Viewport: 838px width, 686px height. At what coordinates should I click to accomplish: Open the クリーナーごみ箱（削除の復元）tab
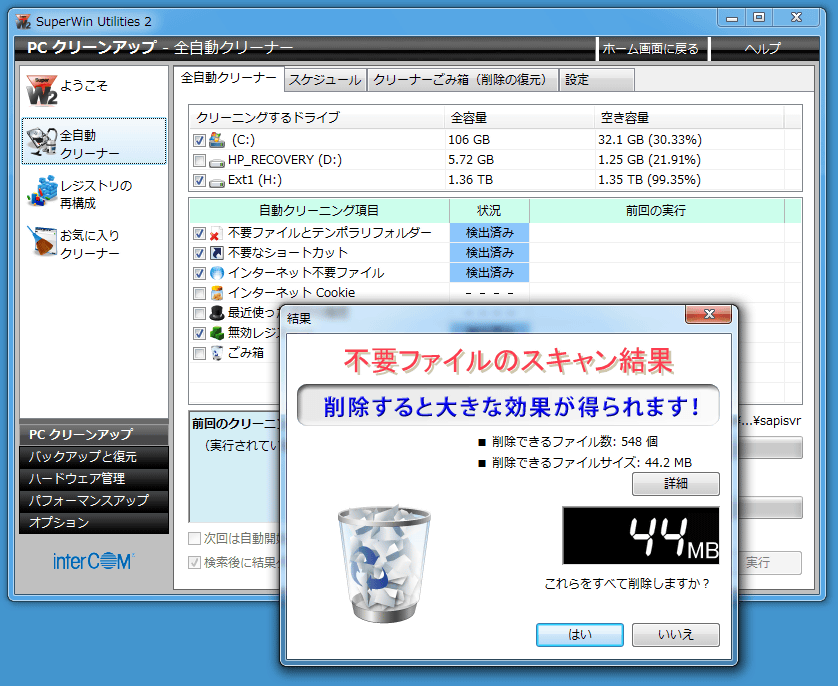click(x=463, y=80)
